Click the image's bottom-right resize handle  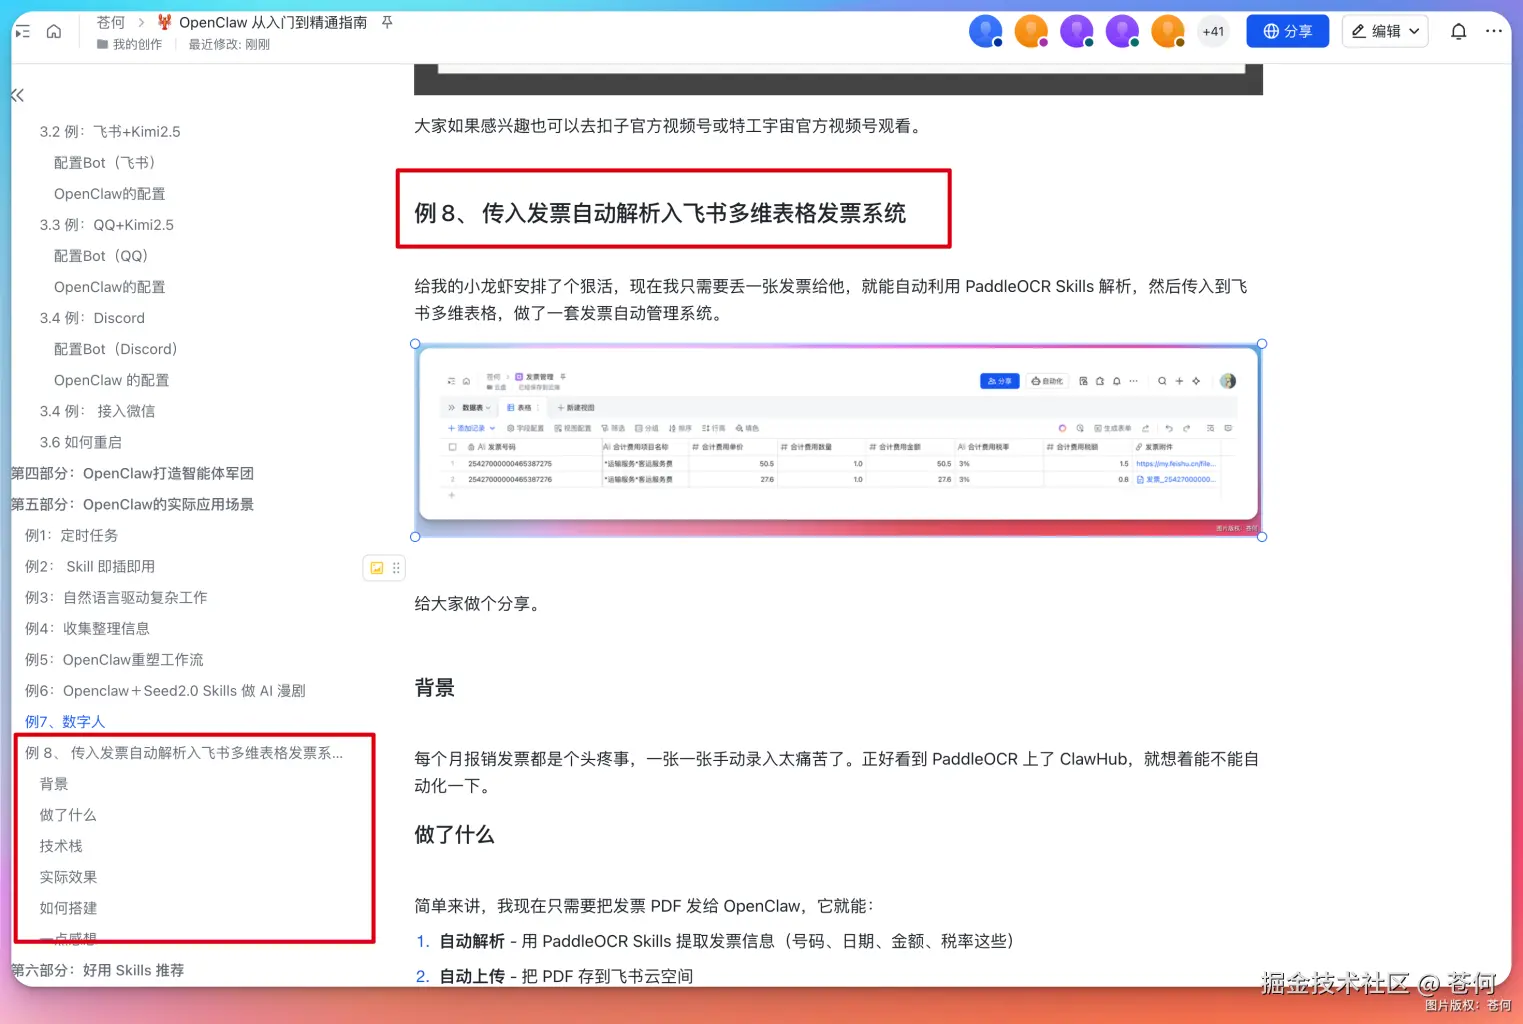pyautogui.click(x=1262, y=537)
